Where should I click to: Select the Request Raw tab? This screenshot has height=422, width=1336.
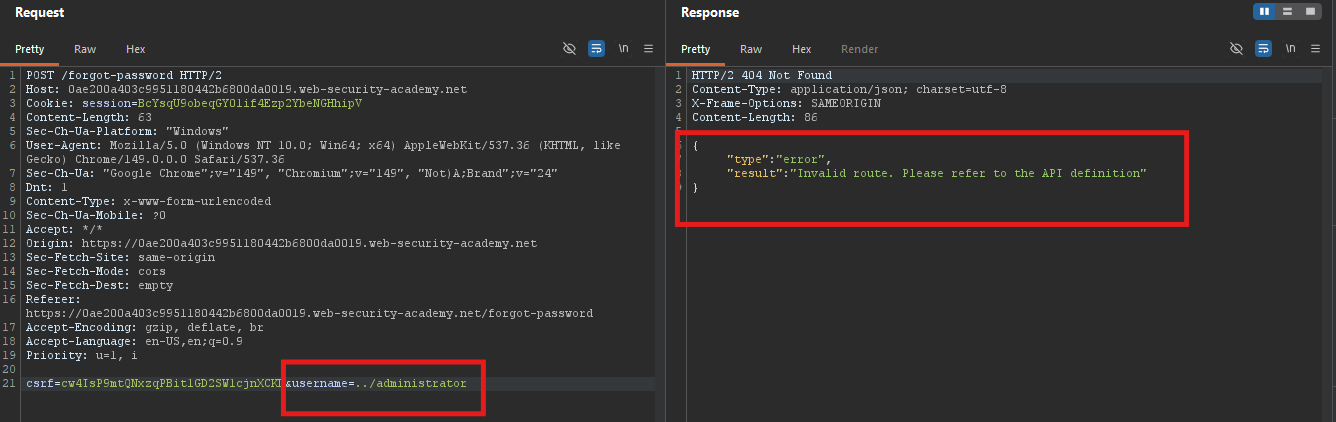pyautogui.click(x=85, y=49)
